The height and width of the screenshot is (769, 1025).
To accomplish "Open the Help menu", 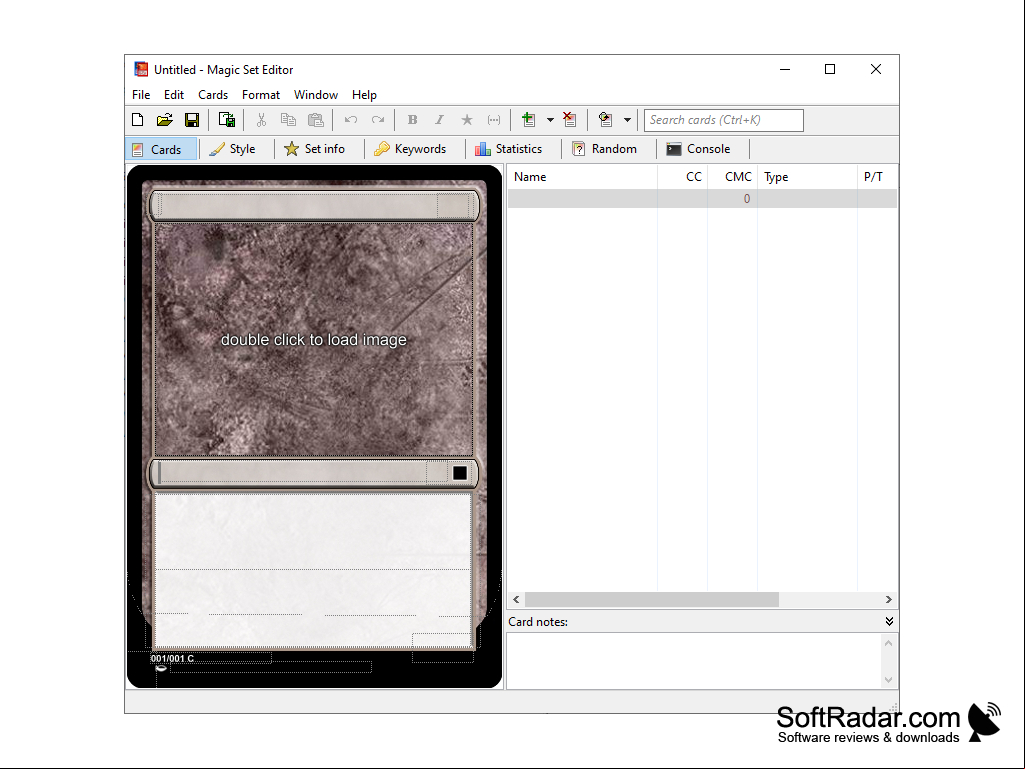I will click(x=364, y=95).
